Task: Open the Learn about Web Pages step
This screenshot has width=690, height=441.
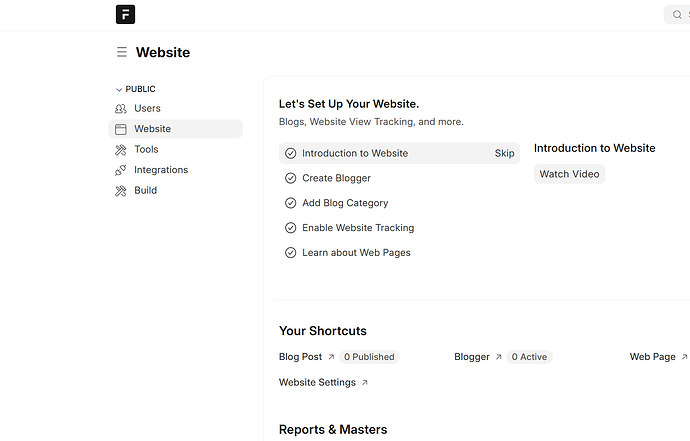Action: point(356,253)
